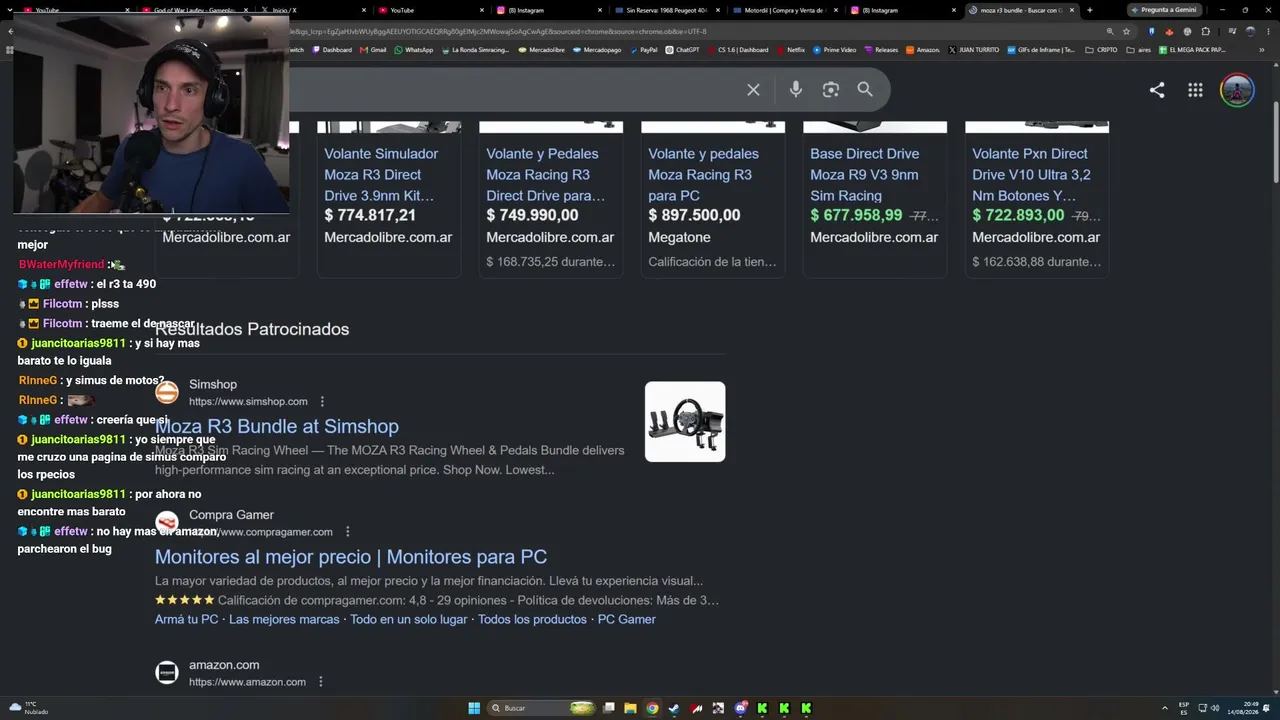
Task: Open the Base Direct Drive Moza R9 product card
Action: (875, 198)
